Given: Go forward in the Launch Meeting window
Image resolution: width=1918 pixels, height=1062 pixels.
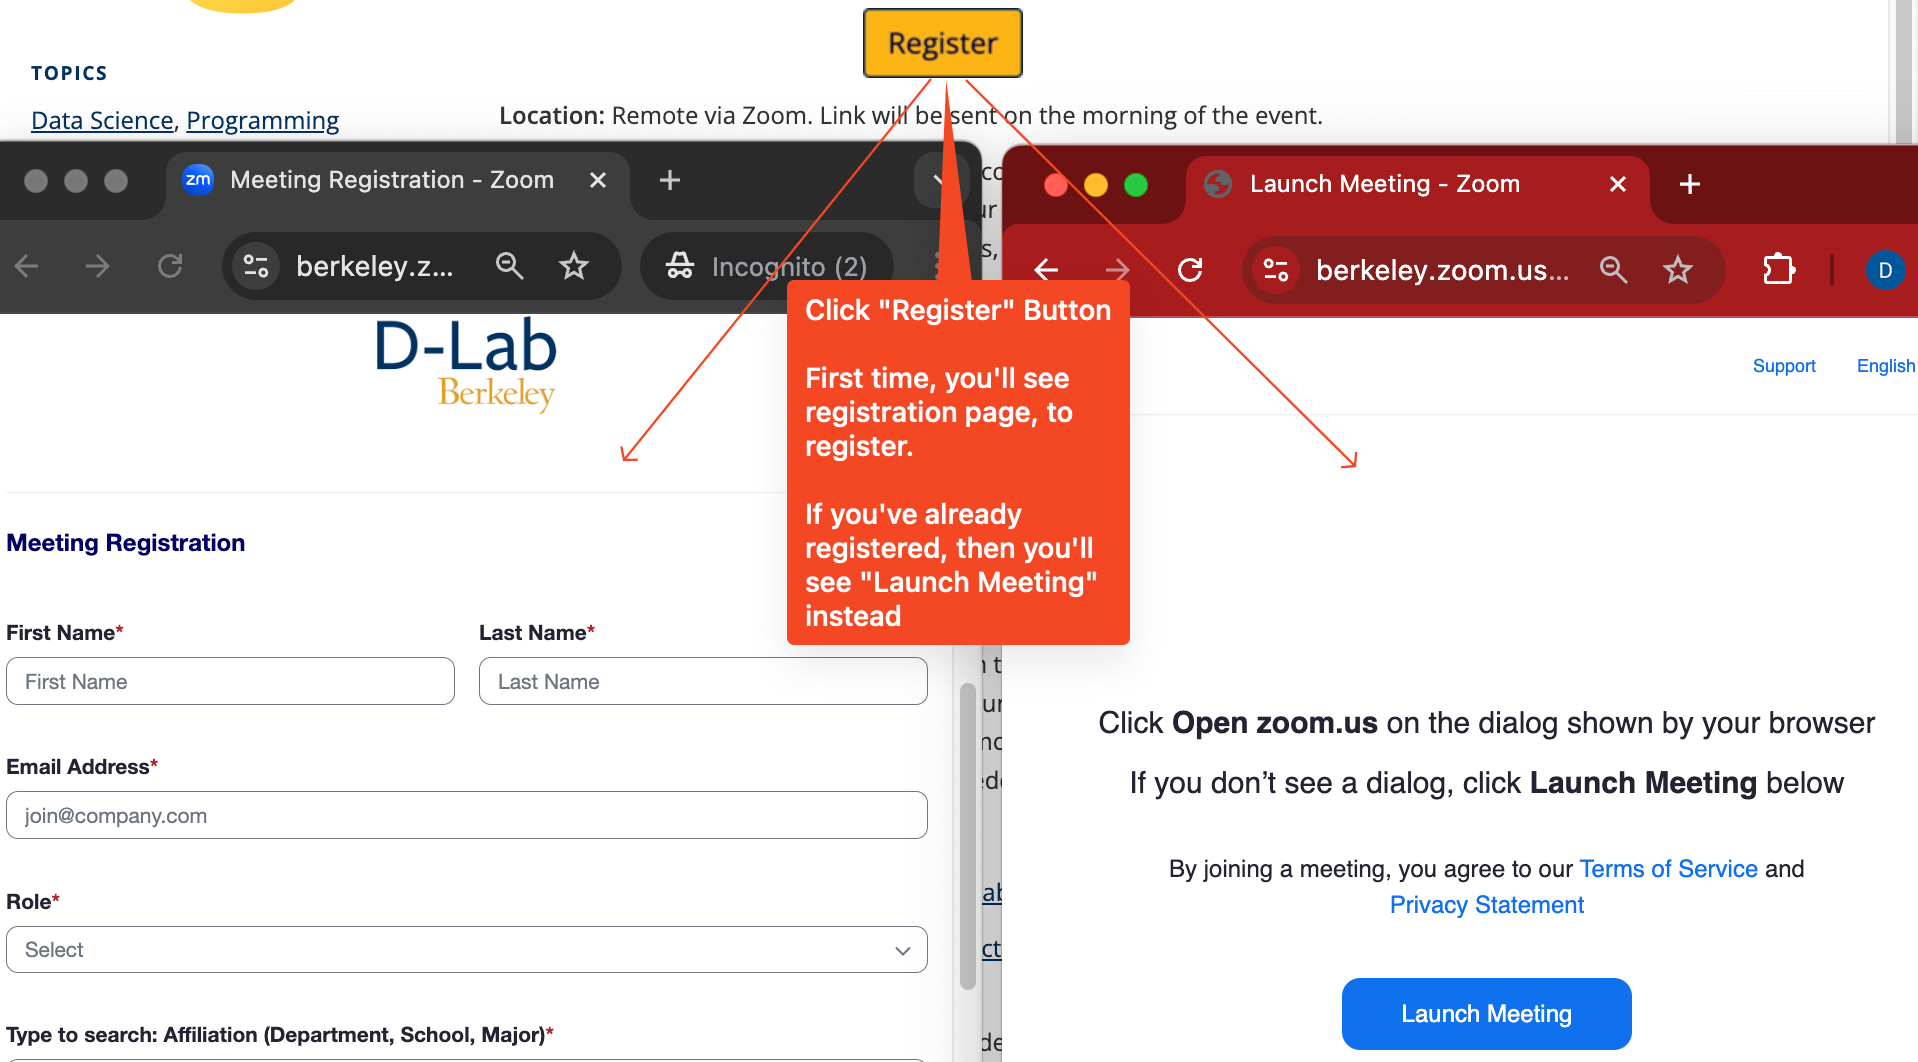Looking at the screenshot, I should tap(1118, 270).
